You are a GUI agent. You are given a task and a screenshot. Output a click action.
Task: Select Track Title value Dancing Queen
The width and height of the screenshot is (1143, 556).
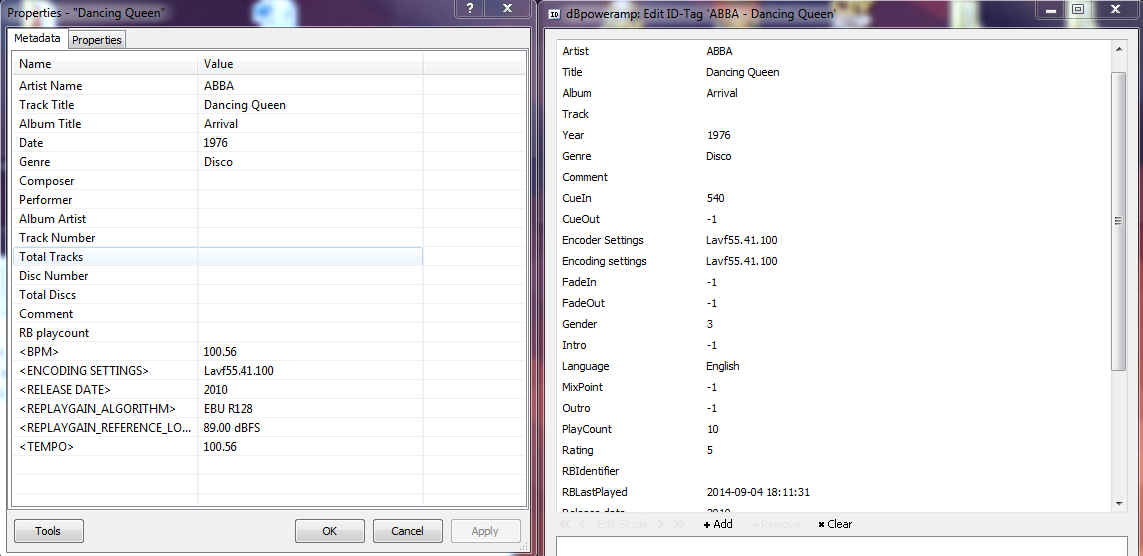[x=245, y=105]
